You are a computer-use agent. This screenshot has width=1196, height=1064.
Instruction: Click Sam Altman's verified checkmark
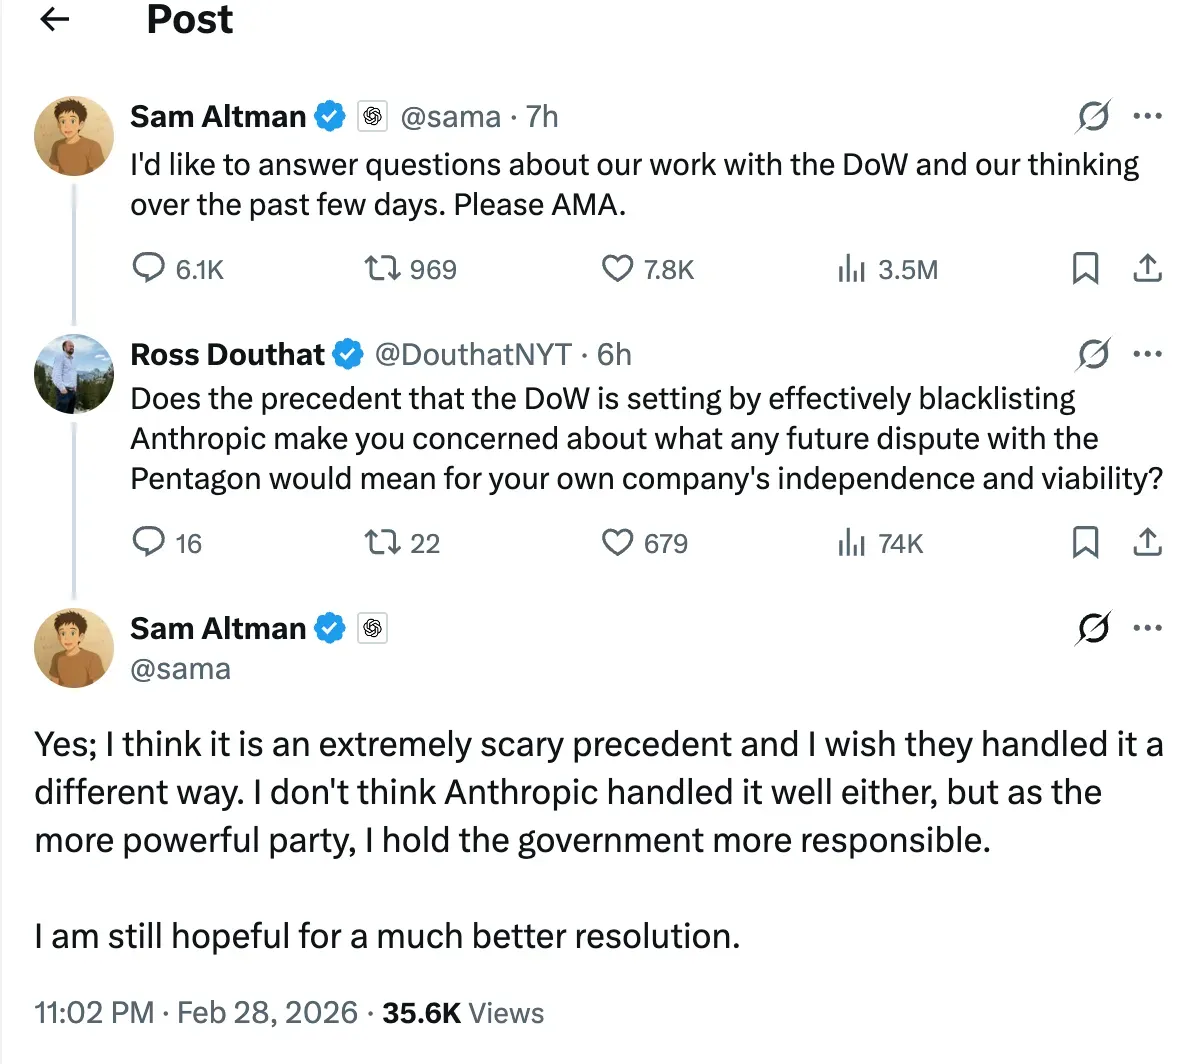pyautogui.click(x=329, y=116)
